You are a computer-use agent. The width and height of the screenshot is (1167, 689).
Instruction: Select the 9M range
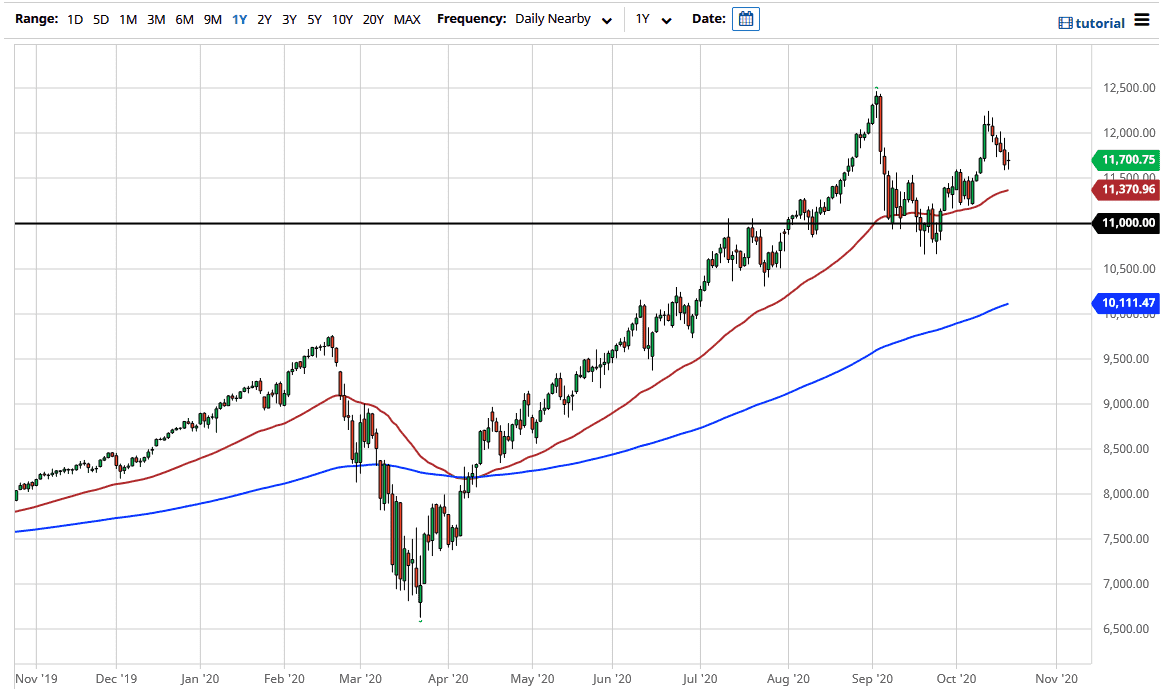211,18
